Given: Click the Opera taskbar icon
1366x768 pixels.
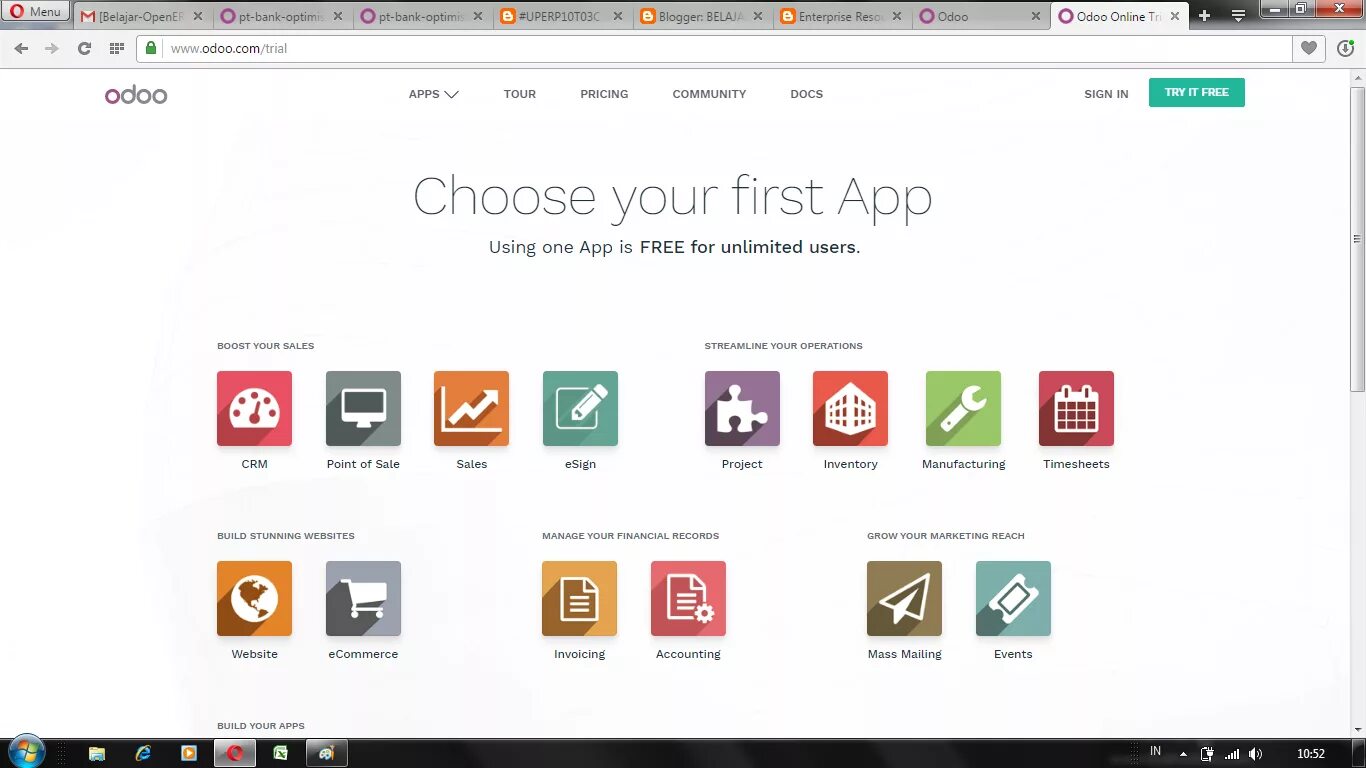Looking at the screenshot, I should [235, 753].
